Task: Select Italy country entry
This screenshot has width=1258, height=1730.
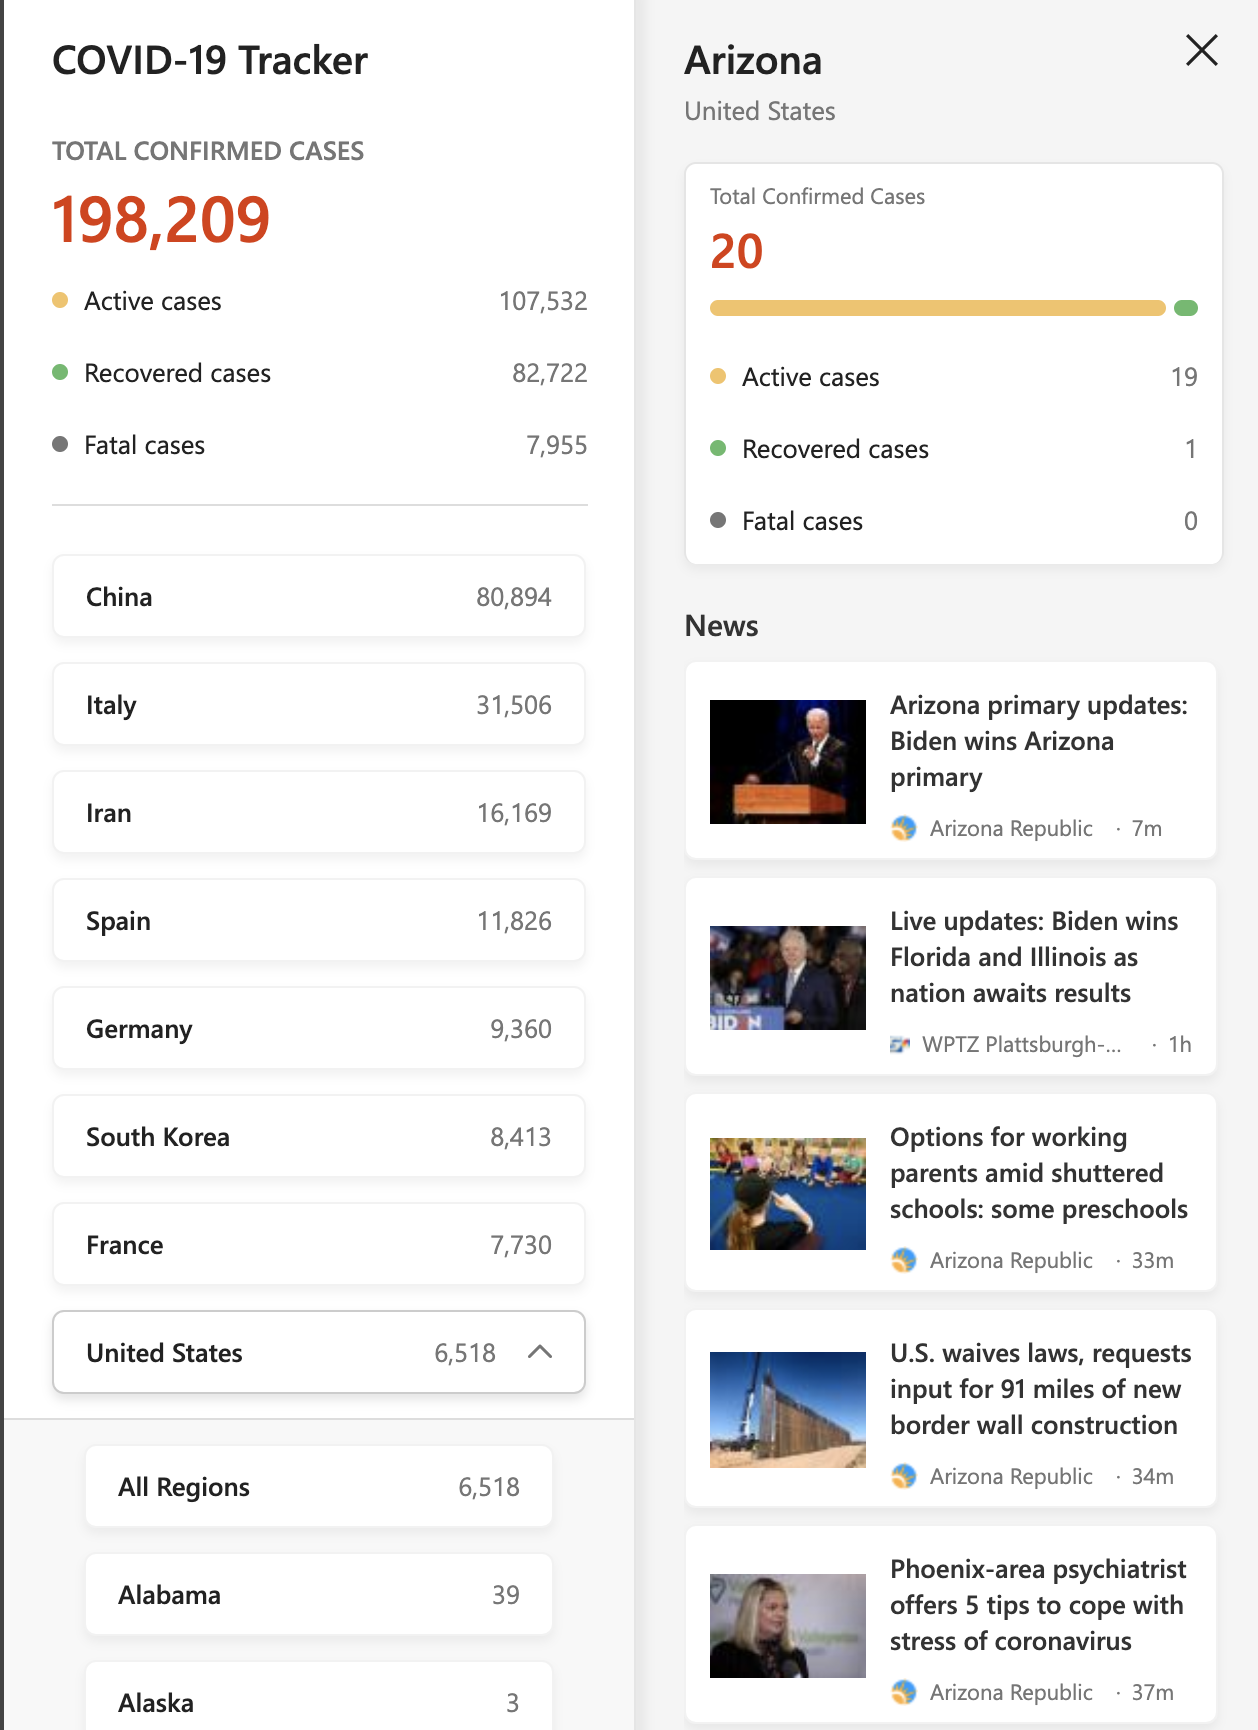Action: pos(319,705)
